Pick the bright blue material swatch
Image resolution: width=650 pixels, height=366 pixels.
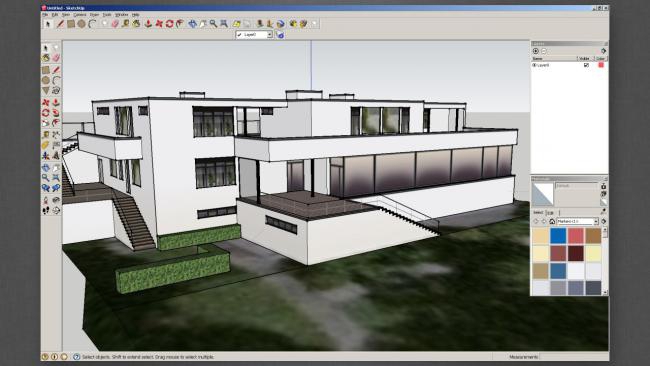coord(558,235)
